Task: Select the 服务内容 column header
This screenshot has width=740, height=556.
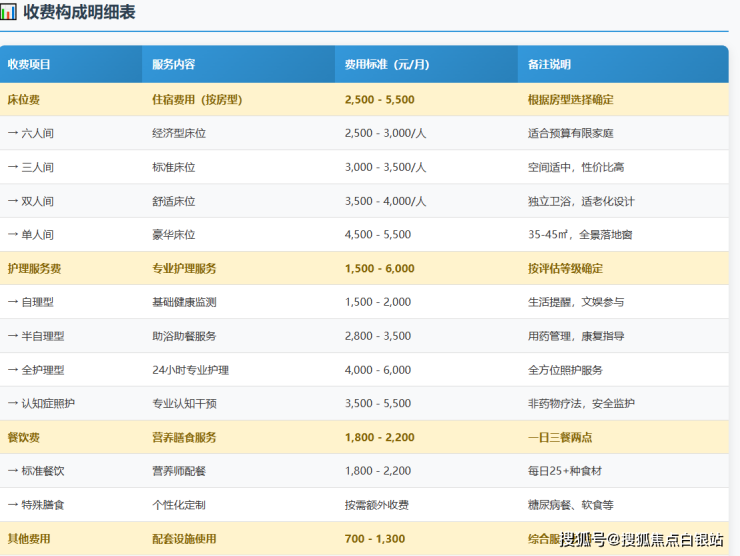Action: point(173,64)
